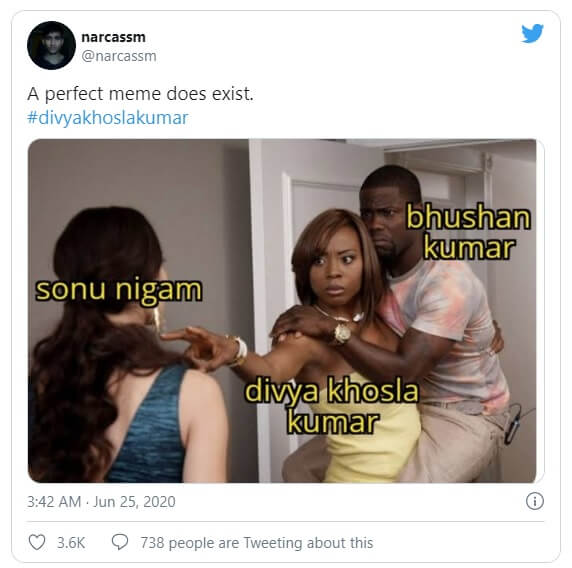Click the 3.6K like count

pos(71,542)
